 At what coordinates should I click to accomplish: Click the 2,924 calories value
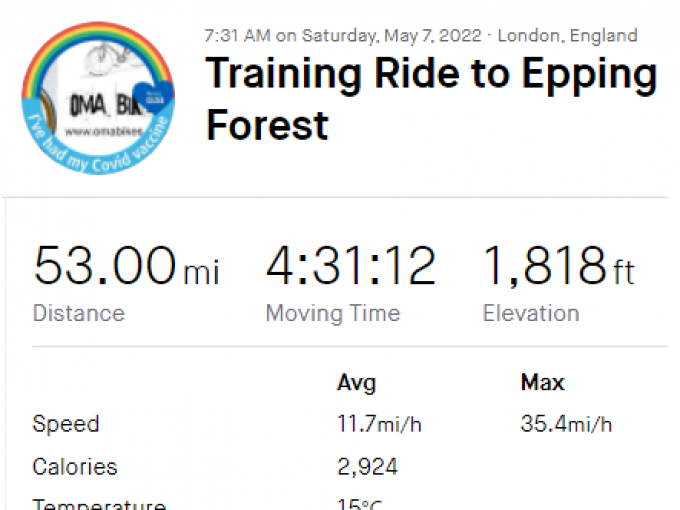coord(367,467)
